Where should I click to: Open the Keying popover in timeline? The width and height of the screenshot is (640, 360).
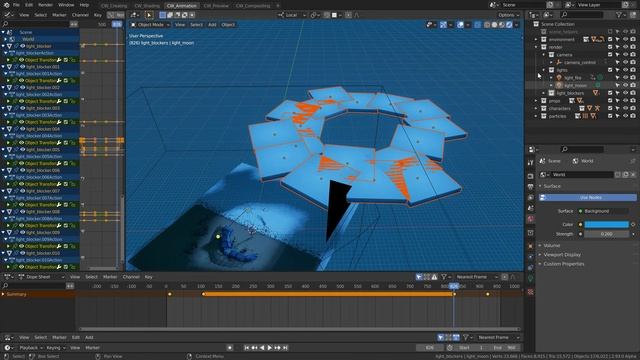[x=56, y=348]
